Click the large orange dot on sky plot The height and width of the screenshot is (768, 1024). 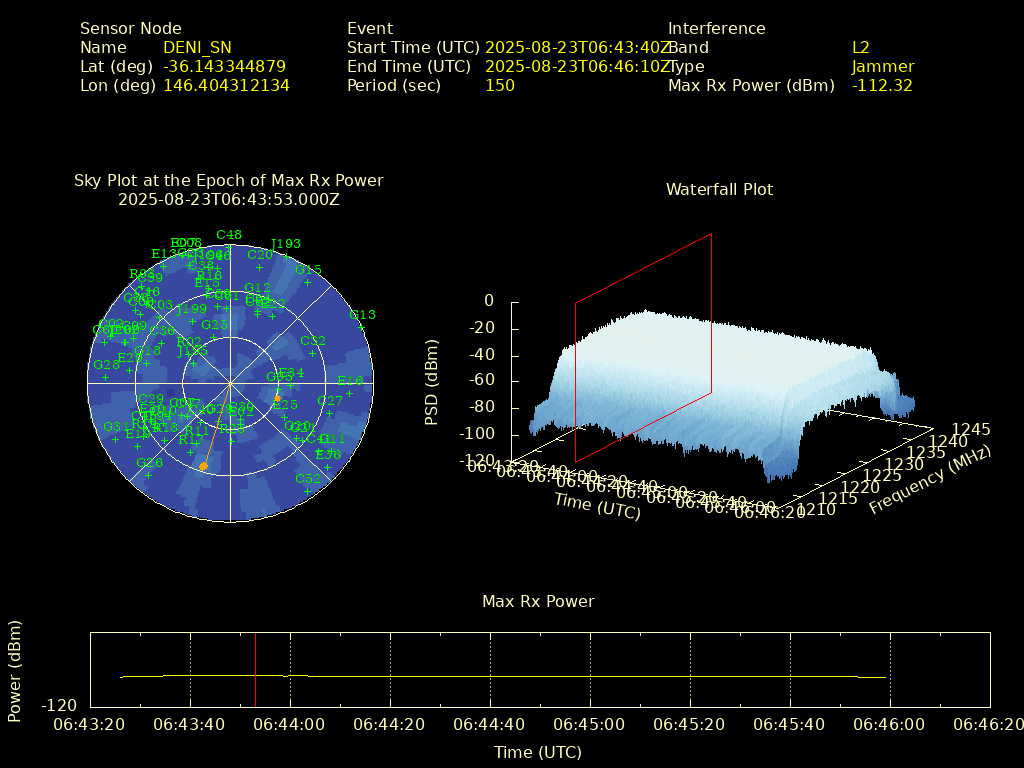203,466
